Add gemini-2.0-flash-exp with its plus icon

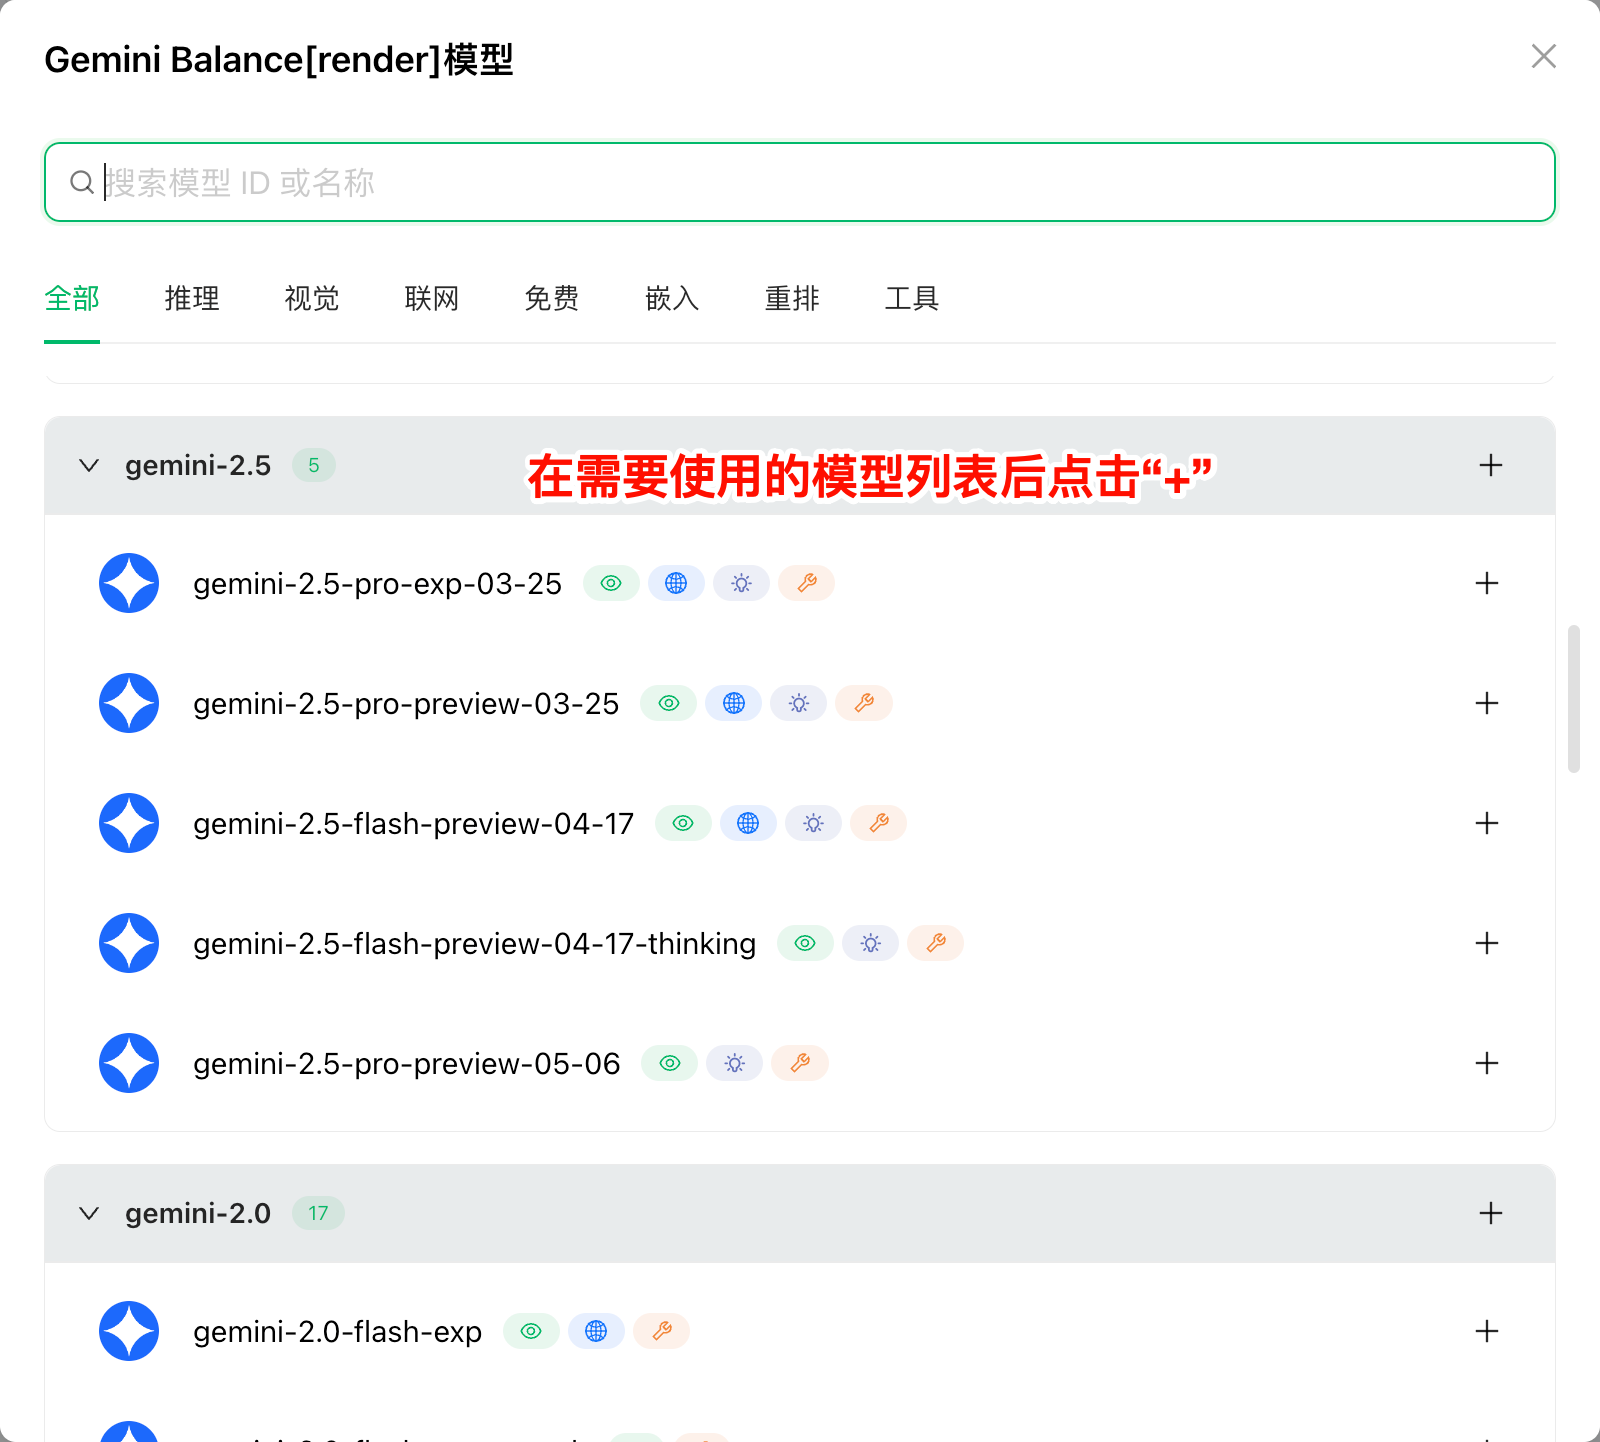coord(1487,1331)
